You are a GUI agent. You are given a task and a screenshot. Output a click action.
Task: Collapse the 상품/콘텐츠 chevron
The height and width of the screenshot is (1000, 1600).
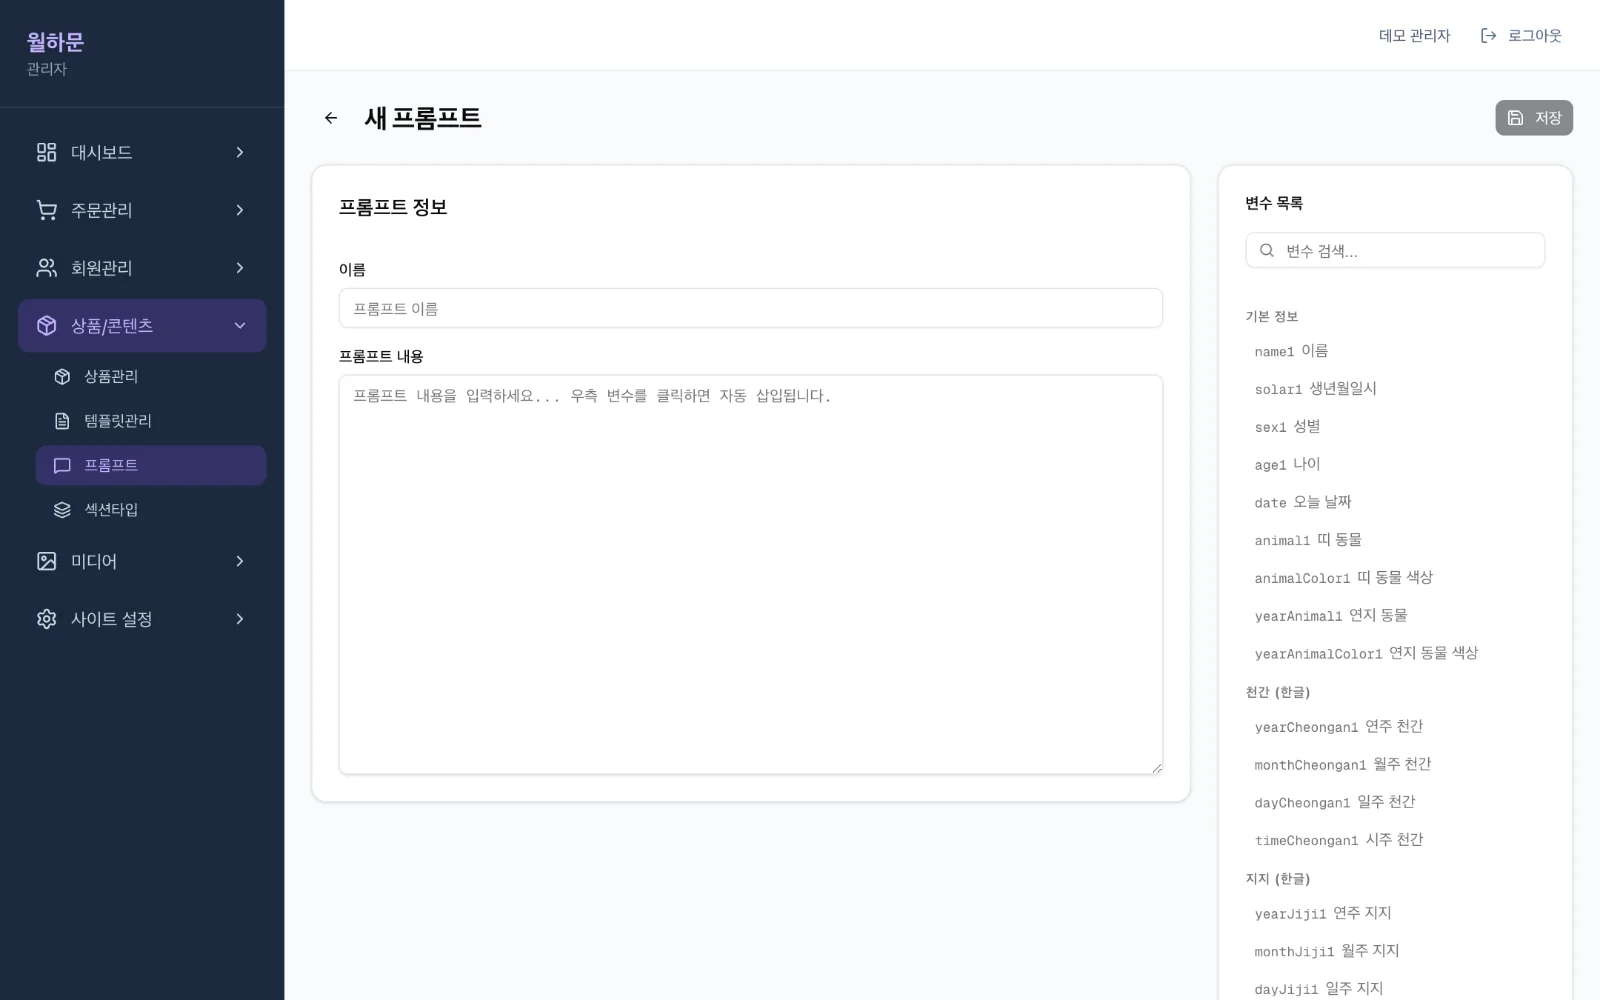[240, 326]
